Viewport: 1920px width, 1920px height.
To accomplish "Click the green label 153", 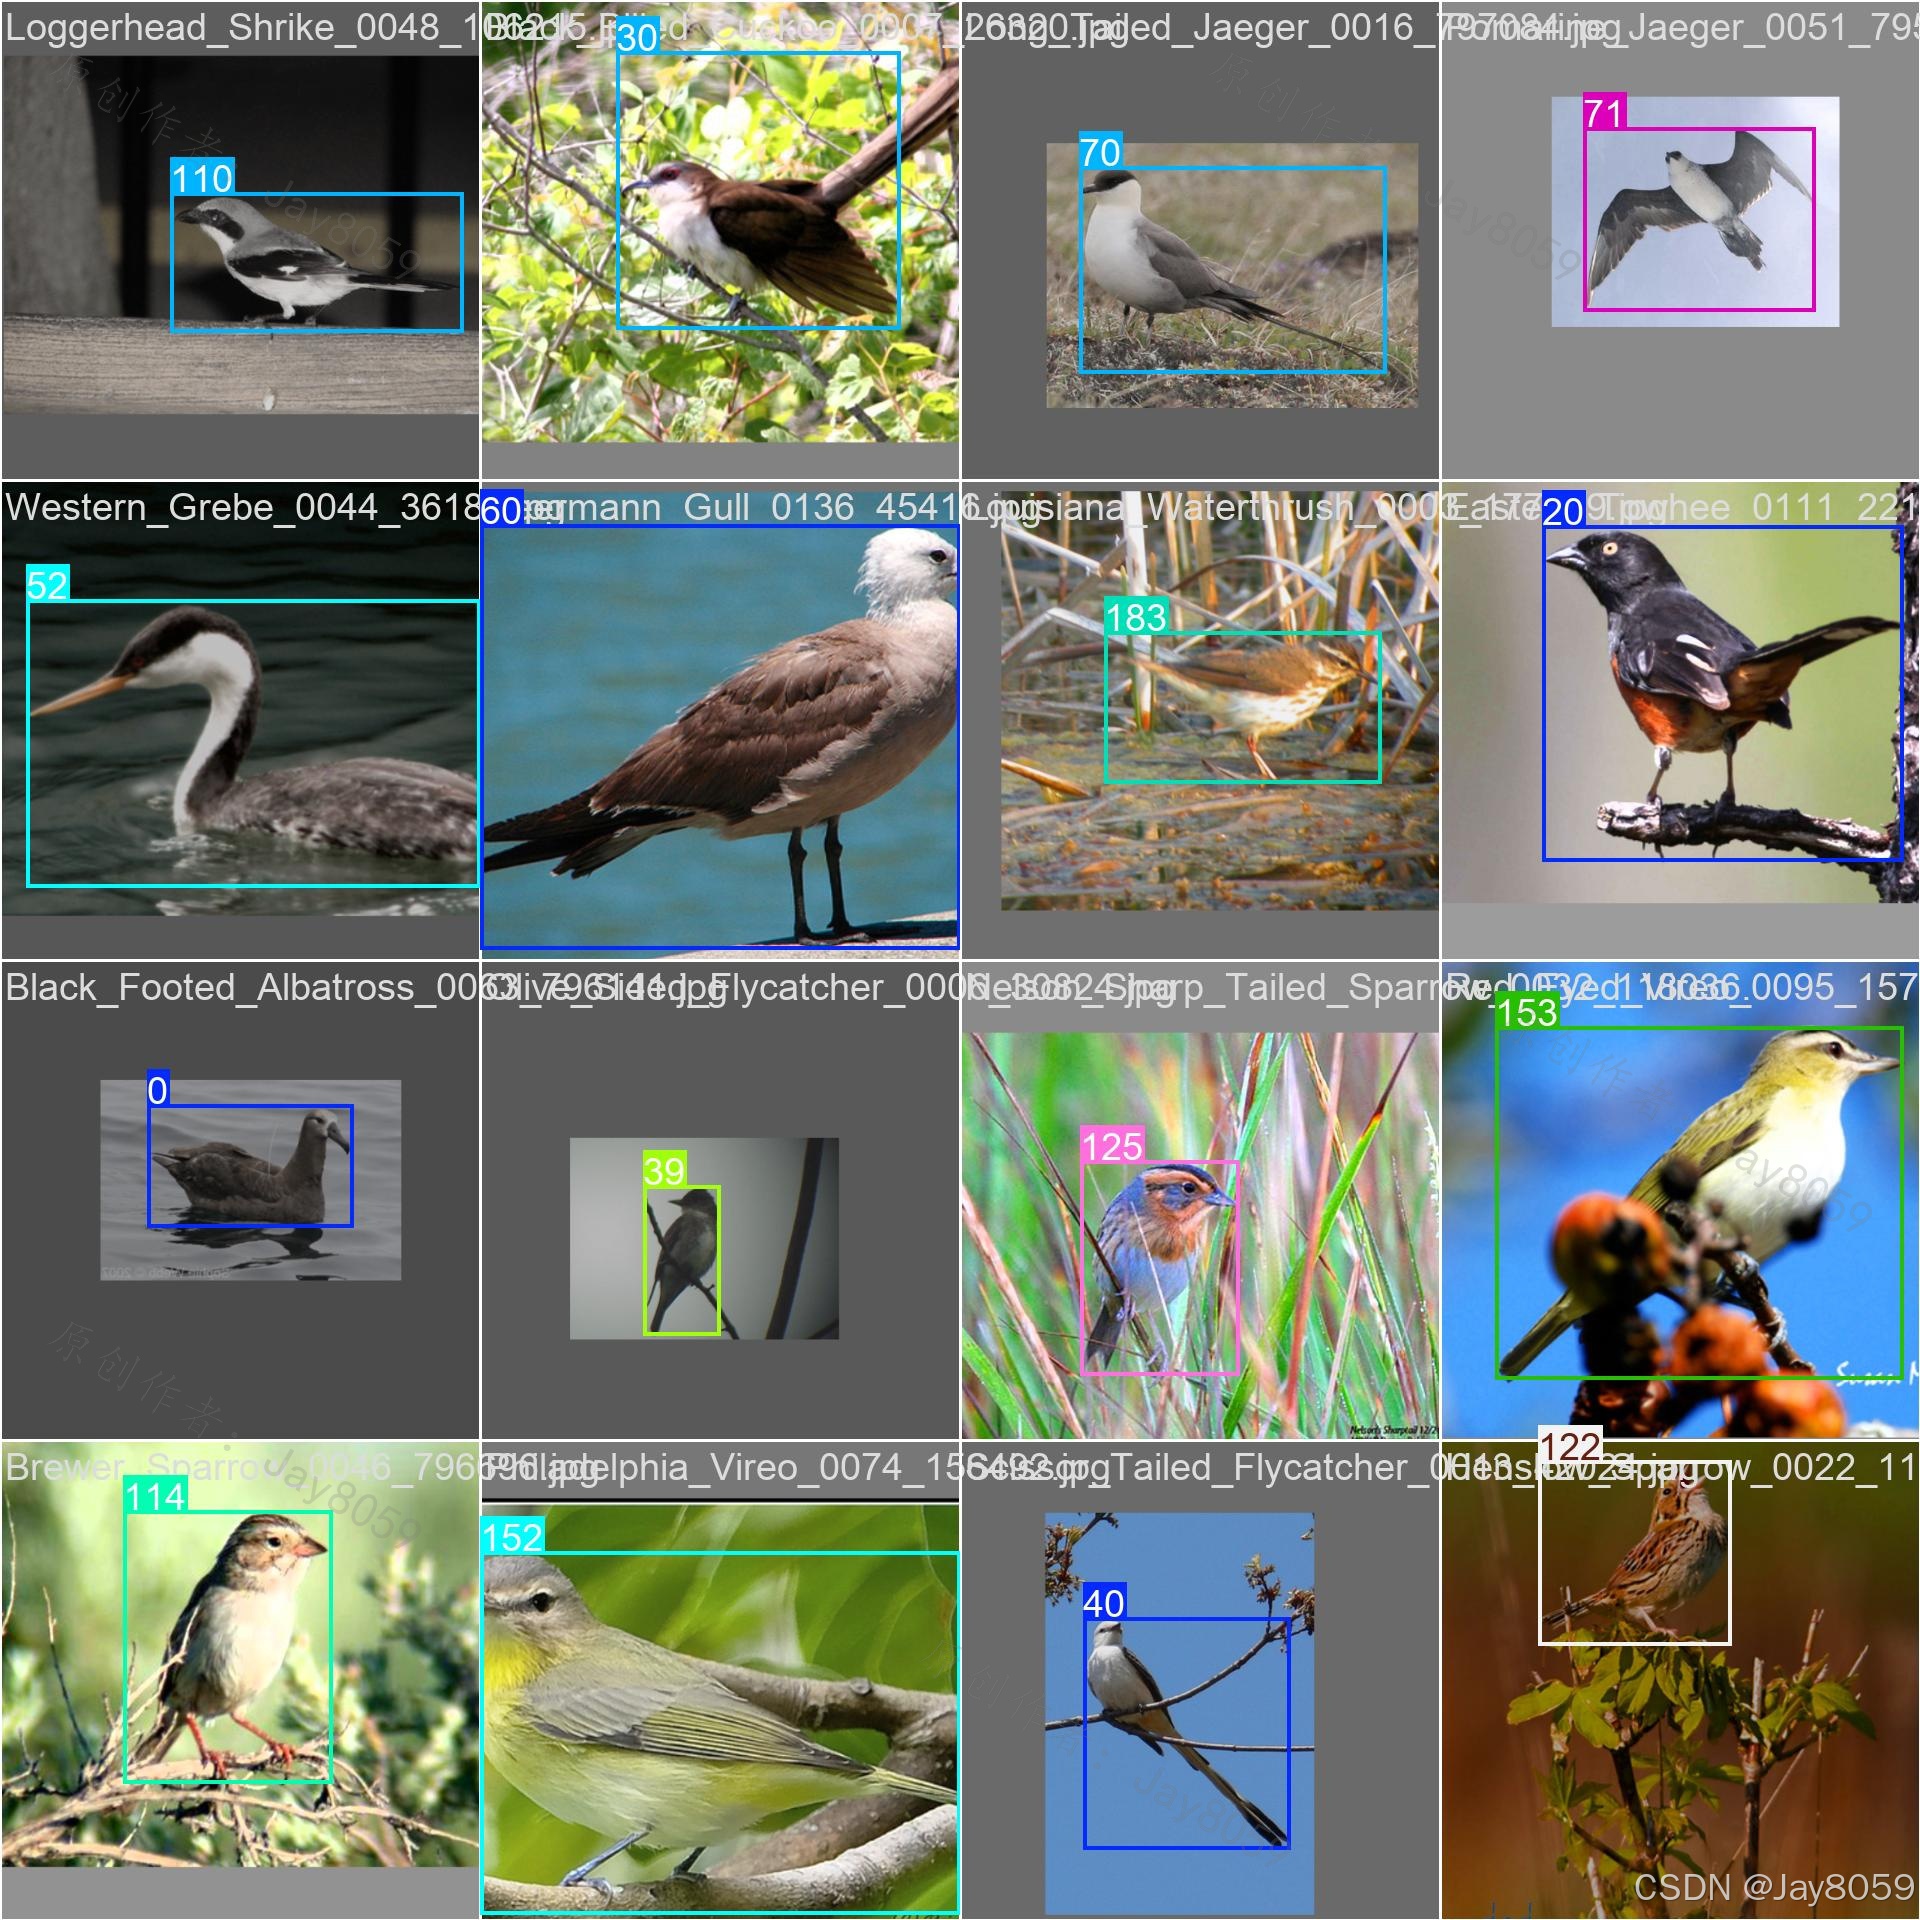I will pos(1527,1012).
